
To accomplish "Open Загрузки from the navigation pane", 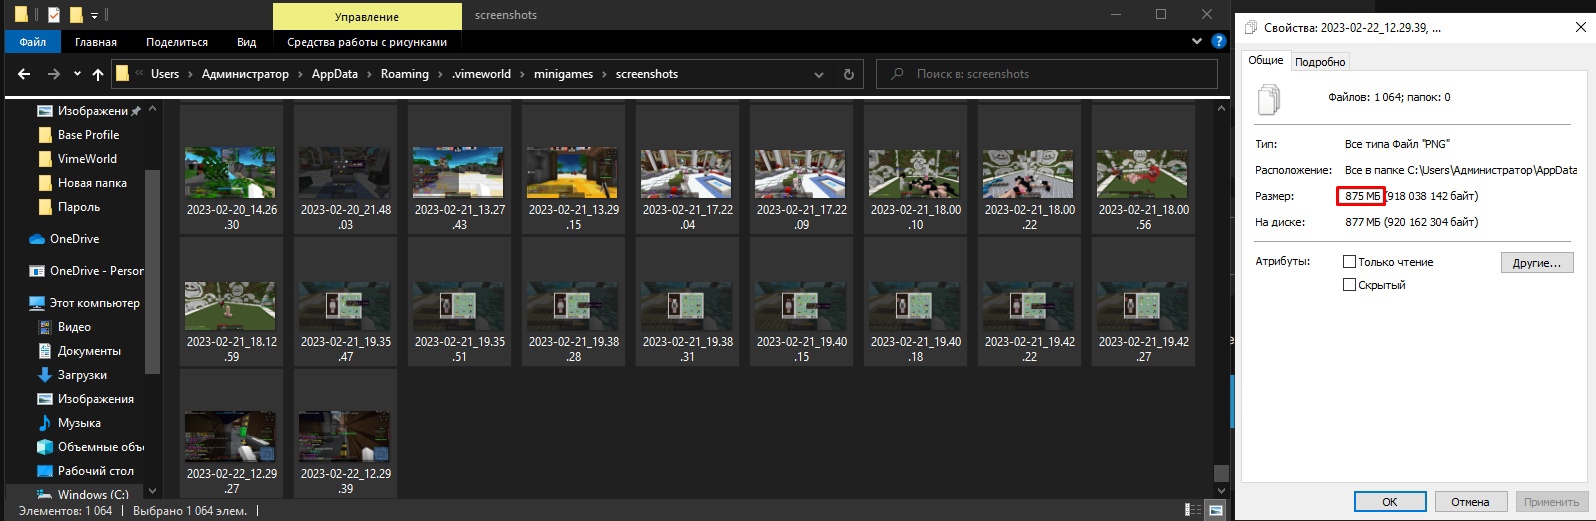I will pos(82,375).
